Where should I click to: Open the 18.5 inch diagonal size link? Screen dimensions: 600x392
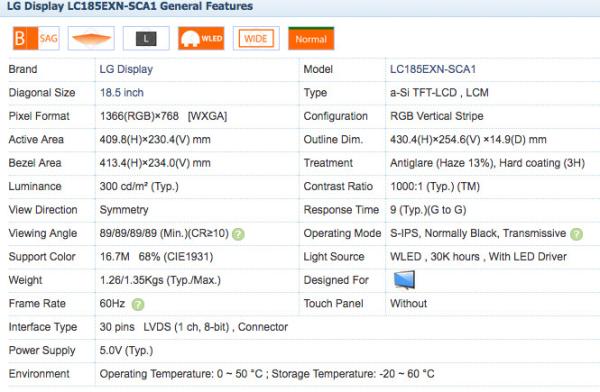[x=122, y=93]
